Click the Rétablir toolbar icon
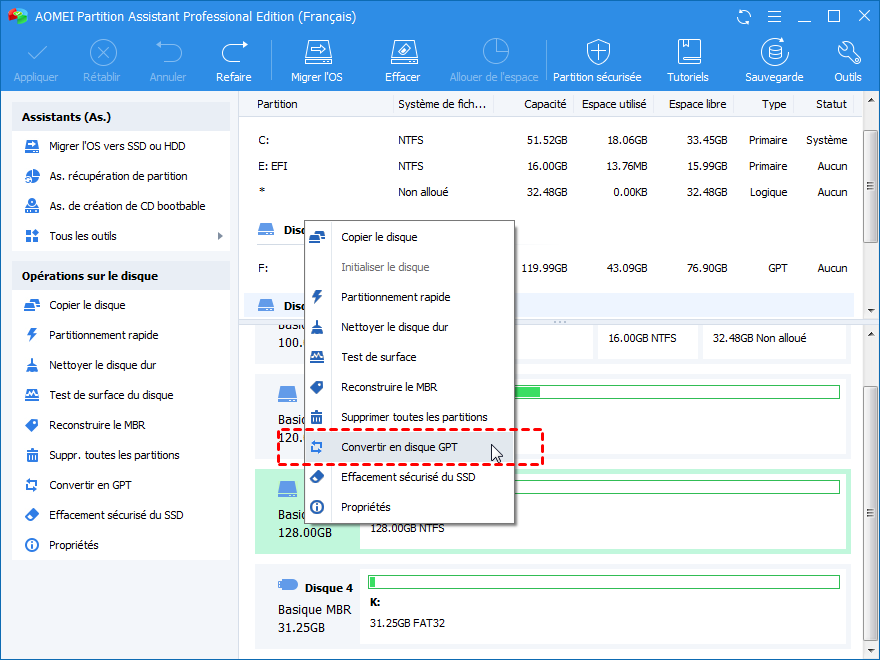This screenshot has width=880, height=660. click(x=103, y=53)
